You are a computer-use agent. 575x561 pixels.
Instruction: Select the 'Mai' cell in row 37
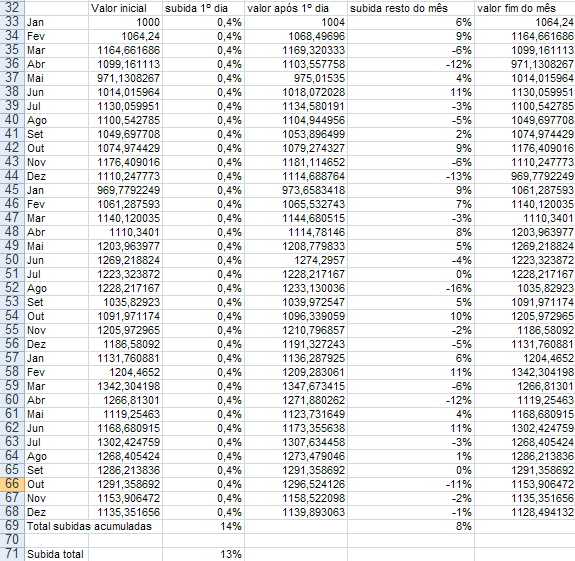coord(57,78)
